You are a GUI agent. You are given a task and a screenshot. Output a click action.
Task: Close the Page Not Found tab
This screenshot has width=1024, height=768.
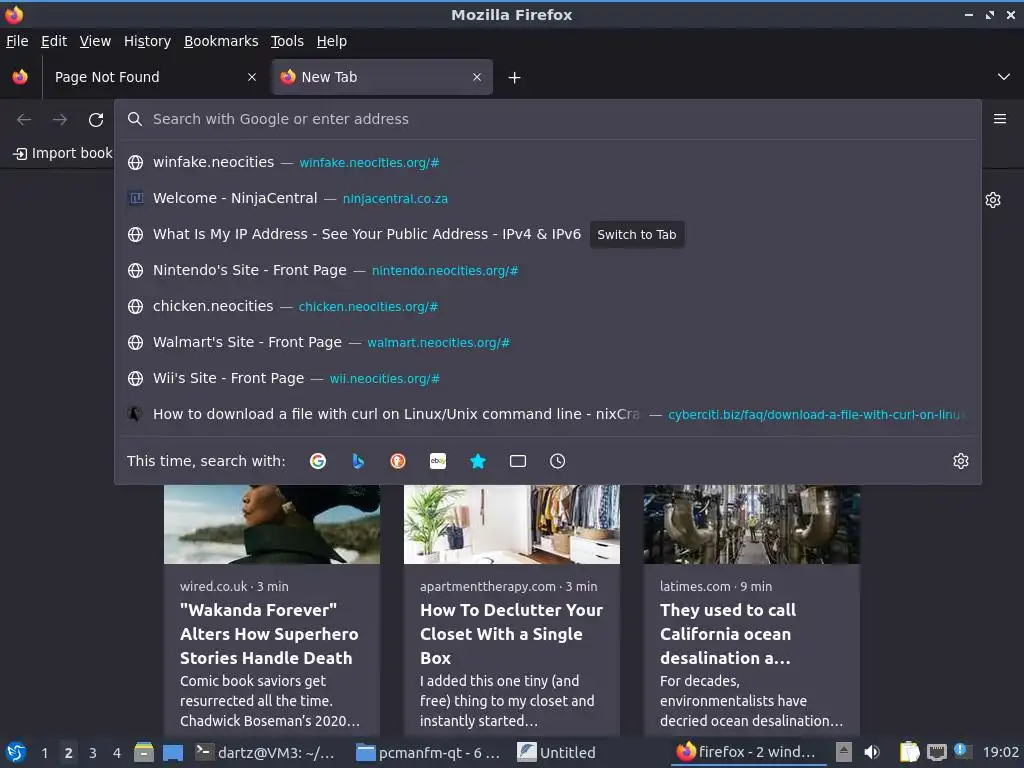(252, 77)
